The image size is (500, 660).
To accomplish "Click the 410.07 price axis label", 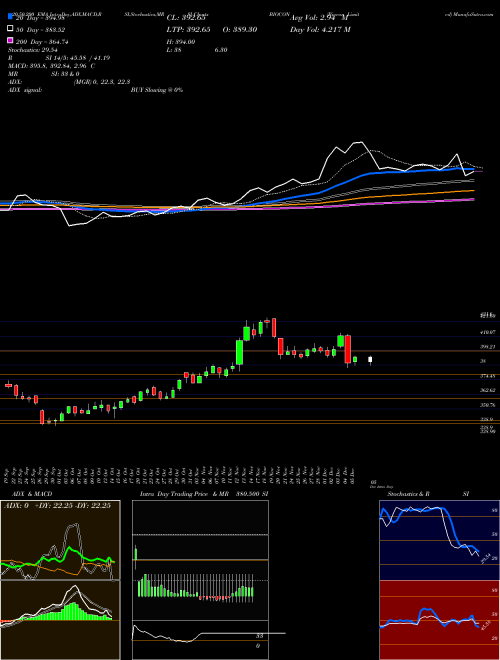I will [488, 333].
